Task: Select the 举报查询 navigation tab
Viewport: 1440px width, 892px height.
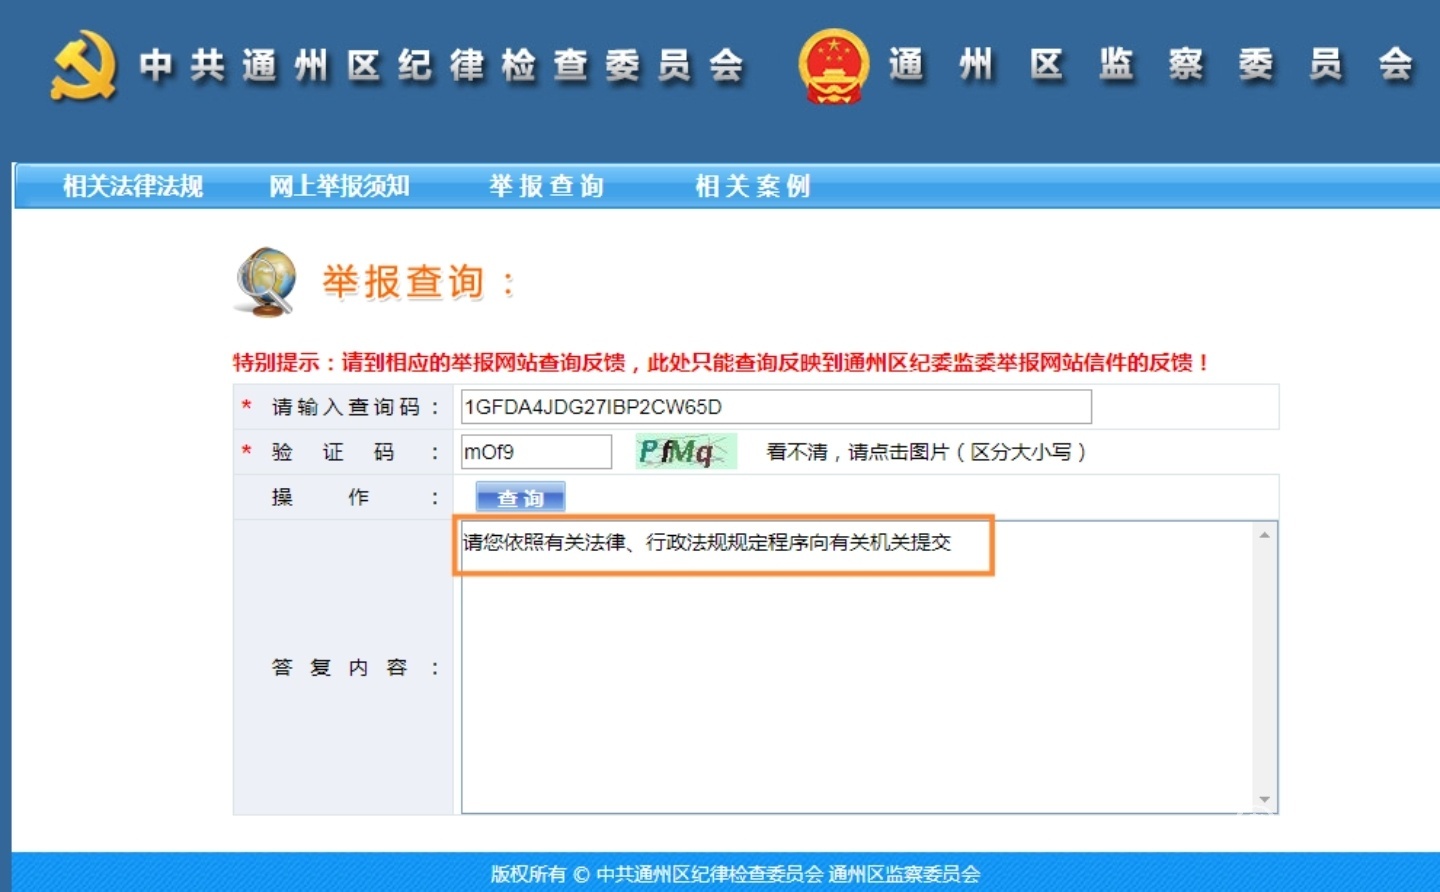Action: point(546,186)
